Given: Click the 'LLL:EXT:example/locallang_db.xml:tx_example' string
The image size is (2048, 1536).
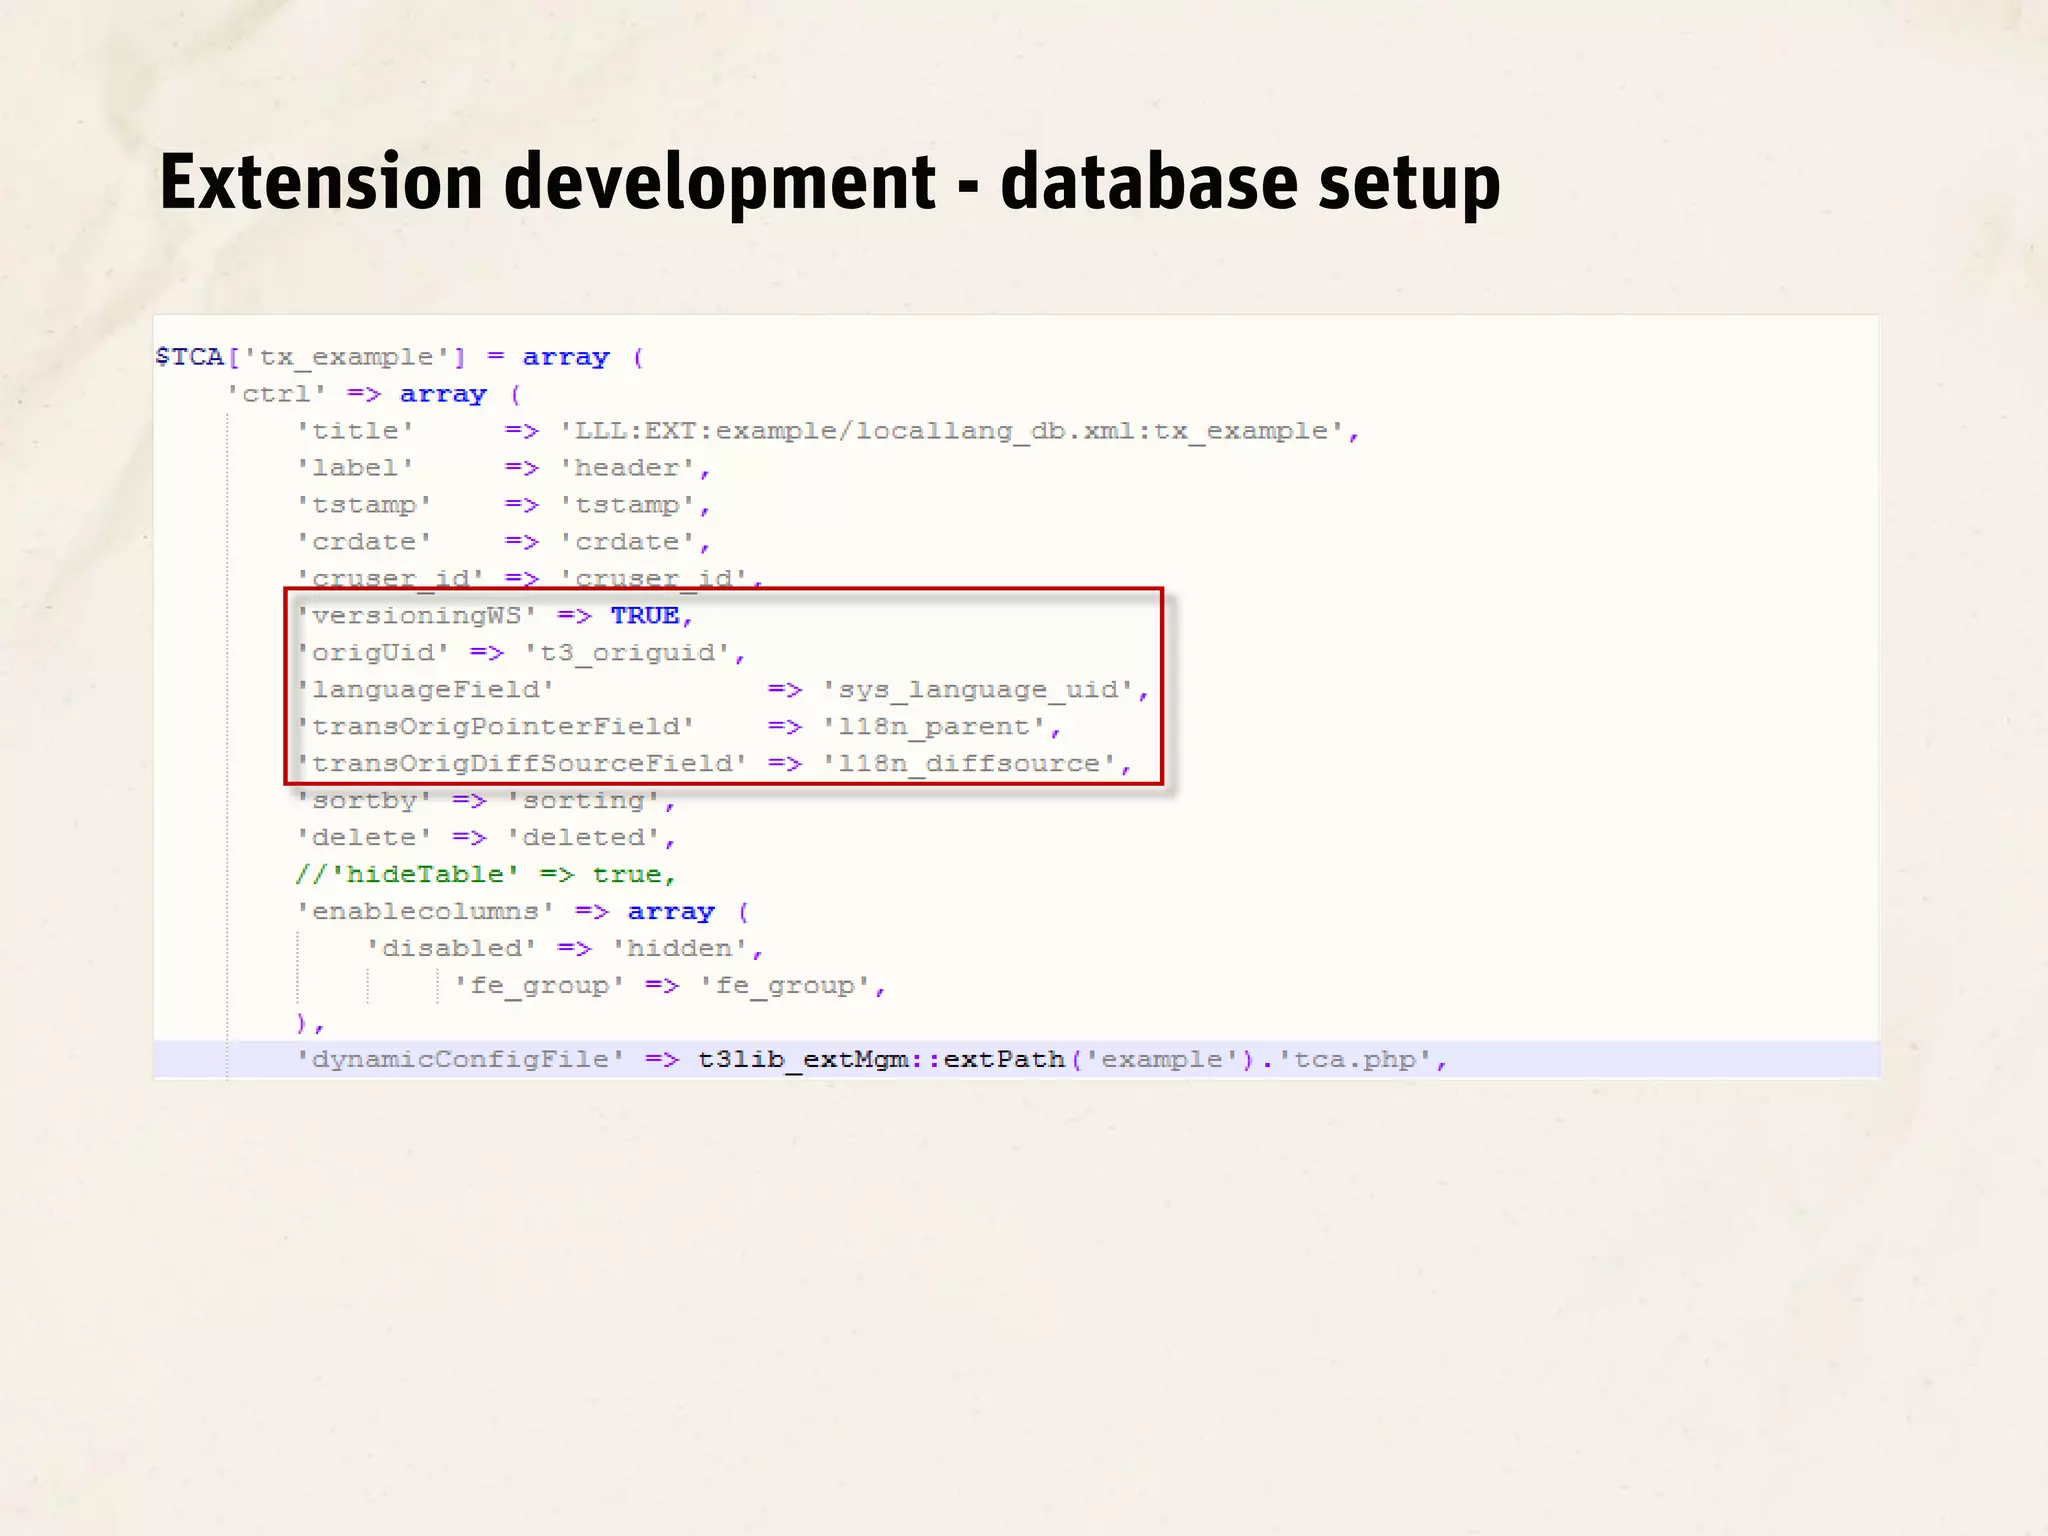Looking at the screenshot, I should (x=950, y=431).
